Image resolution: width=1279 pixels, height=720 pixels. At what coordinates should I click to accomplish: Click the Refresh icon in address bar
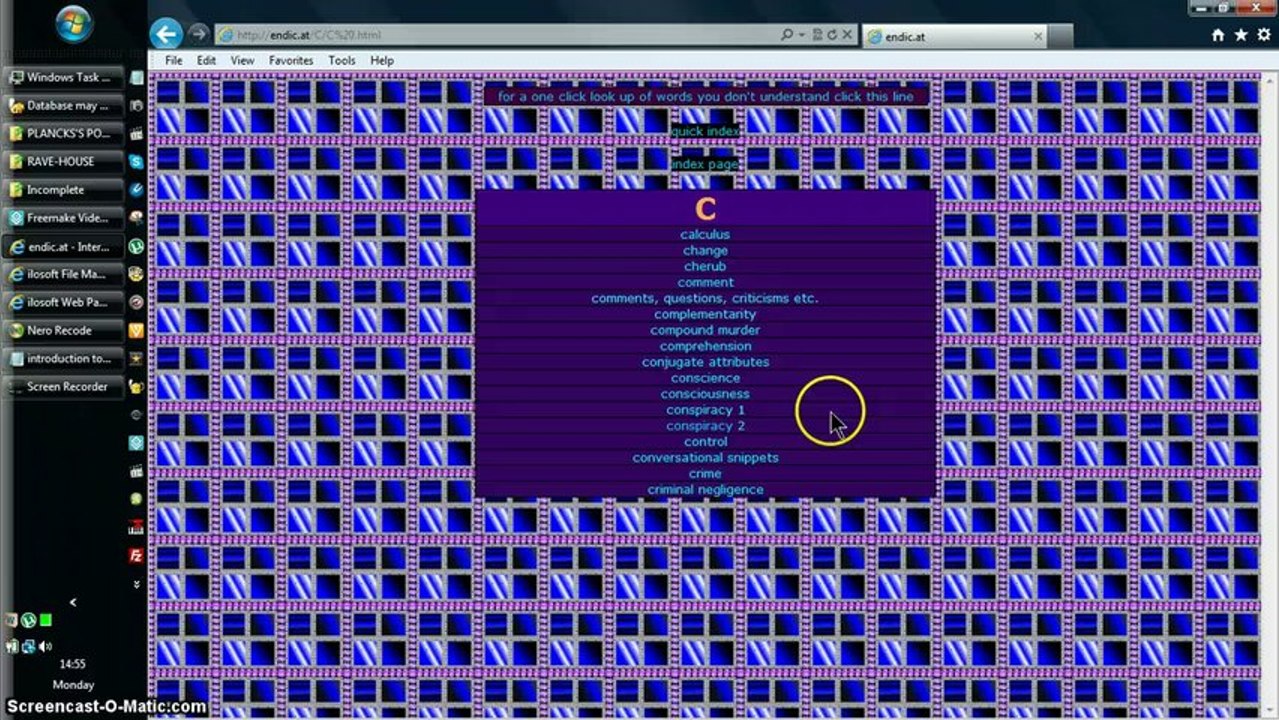(832, 35)
